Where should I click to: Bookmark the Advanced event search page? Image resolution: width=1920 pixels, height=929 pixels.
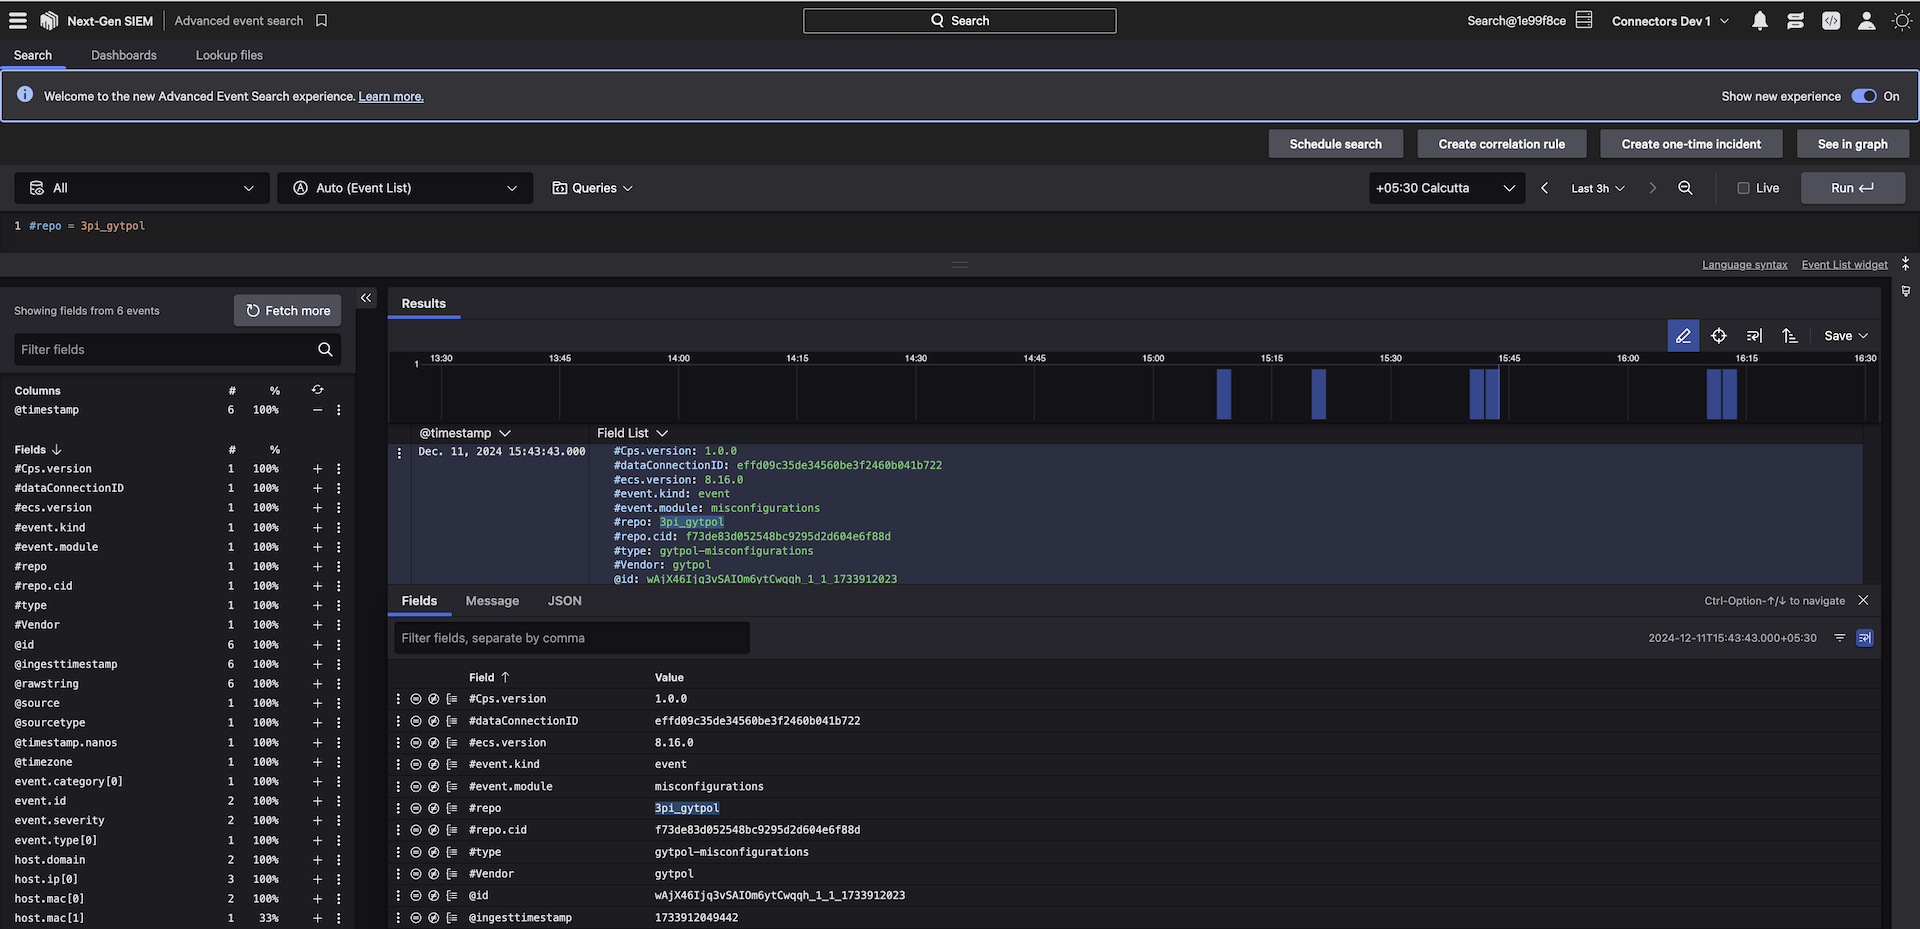point(321,21)
